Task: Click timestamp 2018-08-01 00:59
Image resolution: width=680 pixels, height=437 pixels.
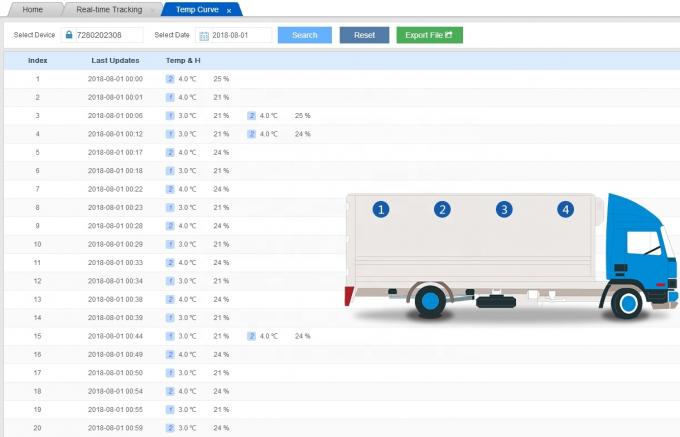Action: point(115,427)
